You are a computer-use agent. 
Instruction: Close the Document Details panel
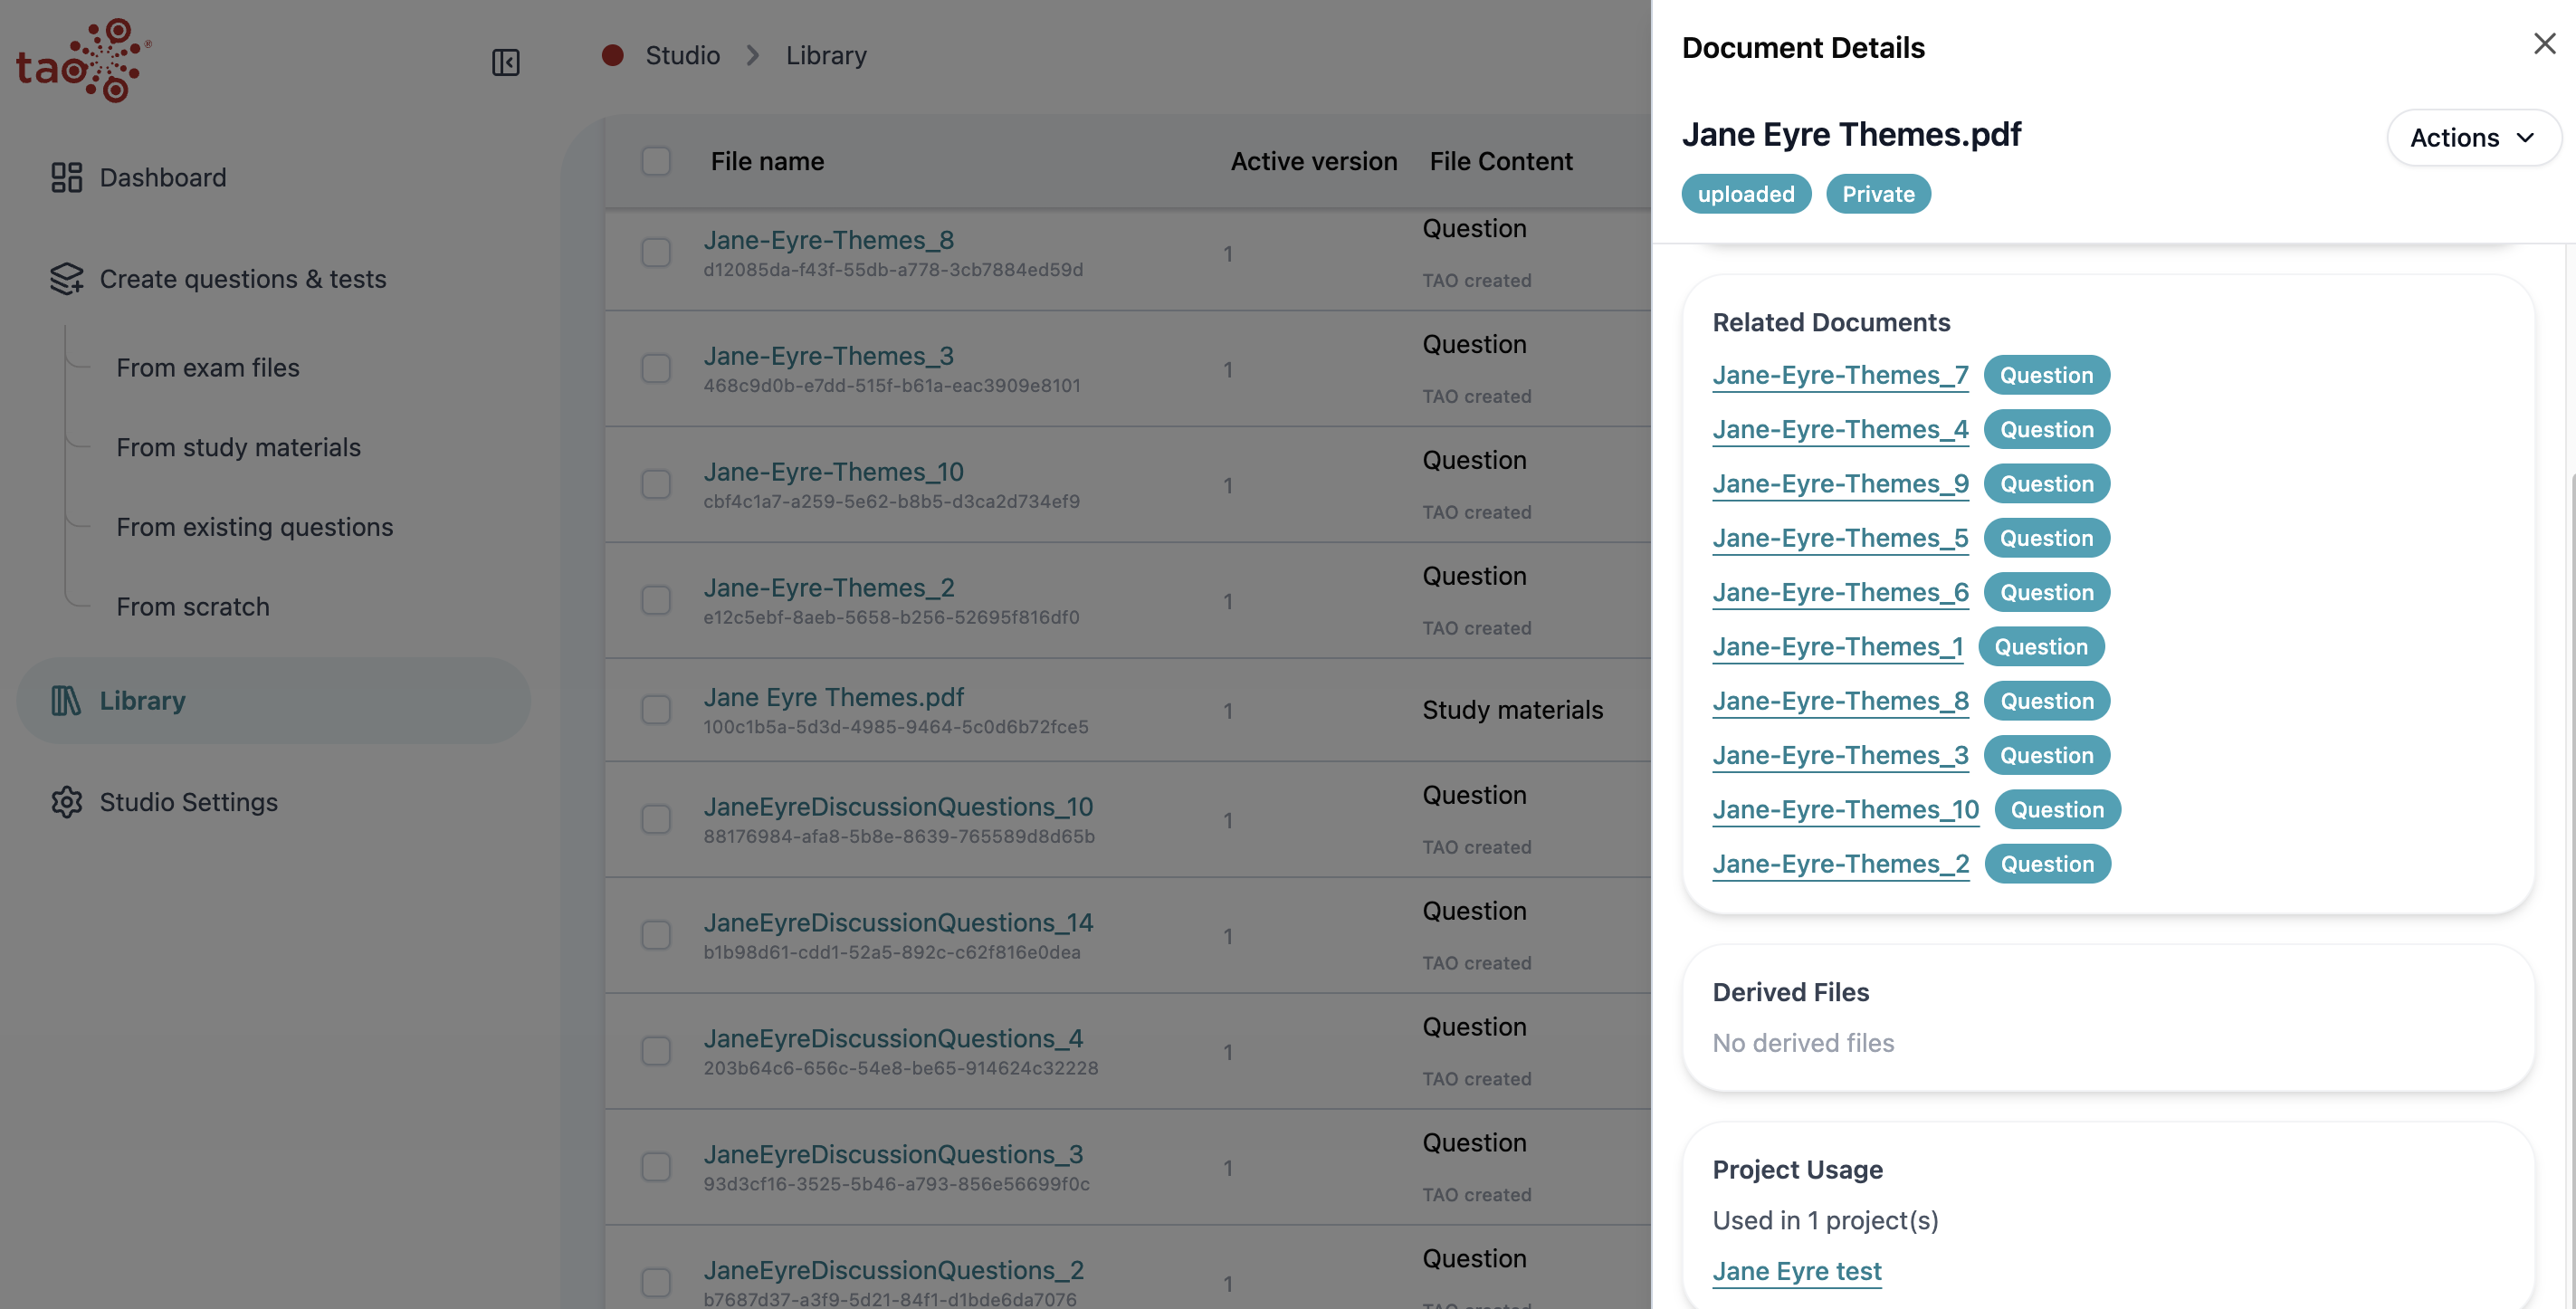point(2544,44)
